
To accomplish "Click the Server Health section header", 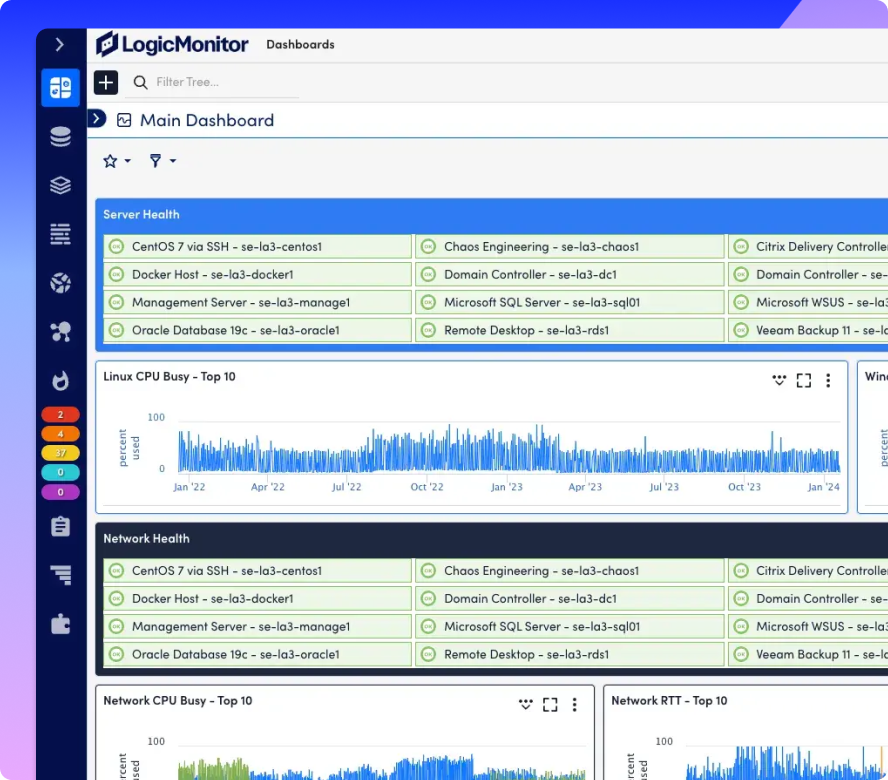I will coord(141,215).
